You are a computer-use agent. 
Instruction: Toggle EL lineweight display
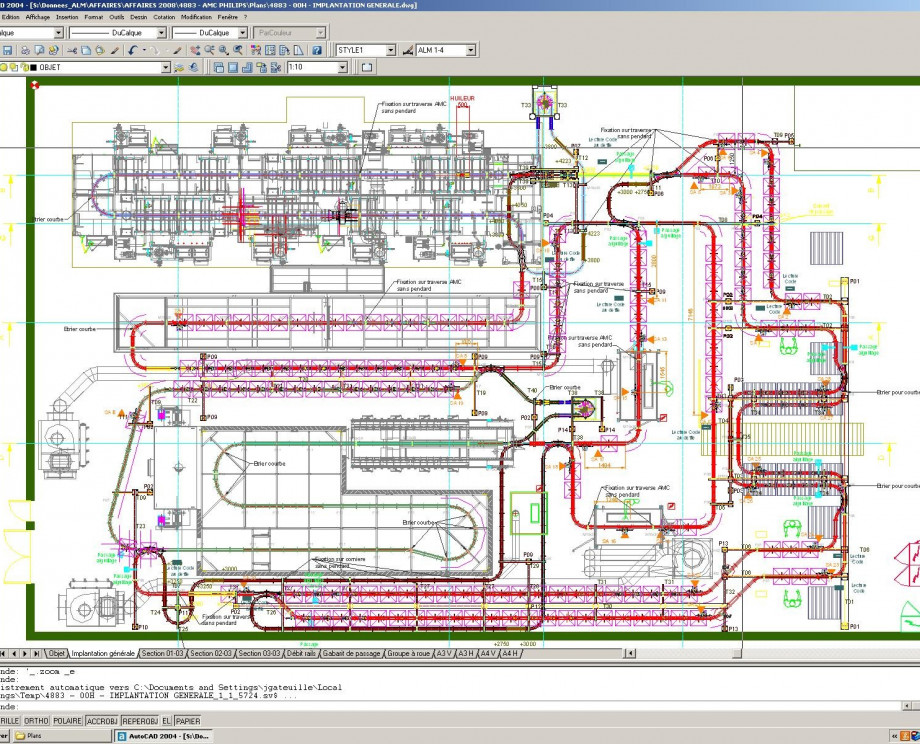[x=167, y=721]
